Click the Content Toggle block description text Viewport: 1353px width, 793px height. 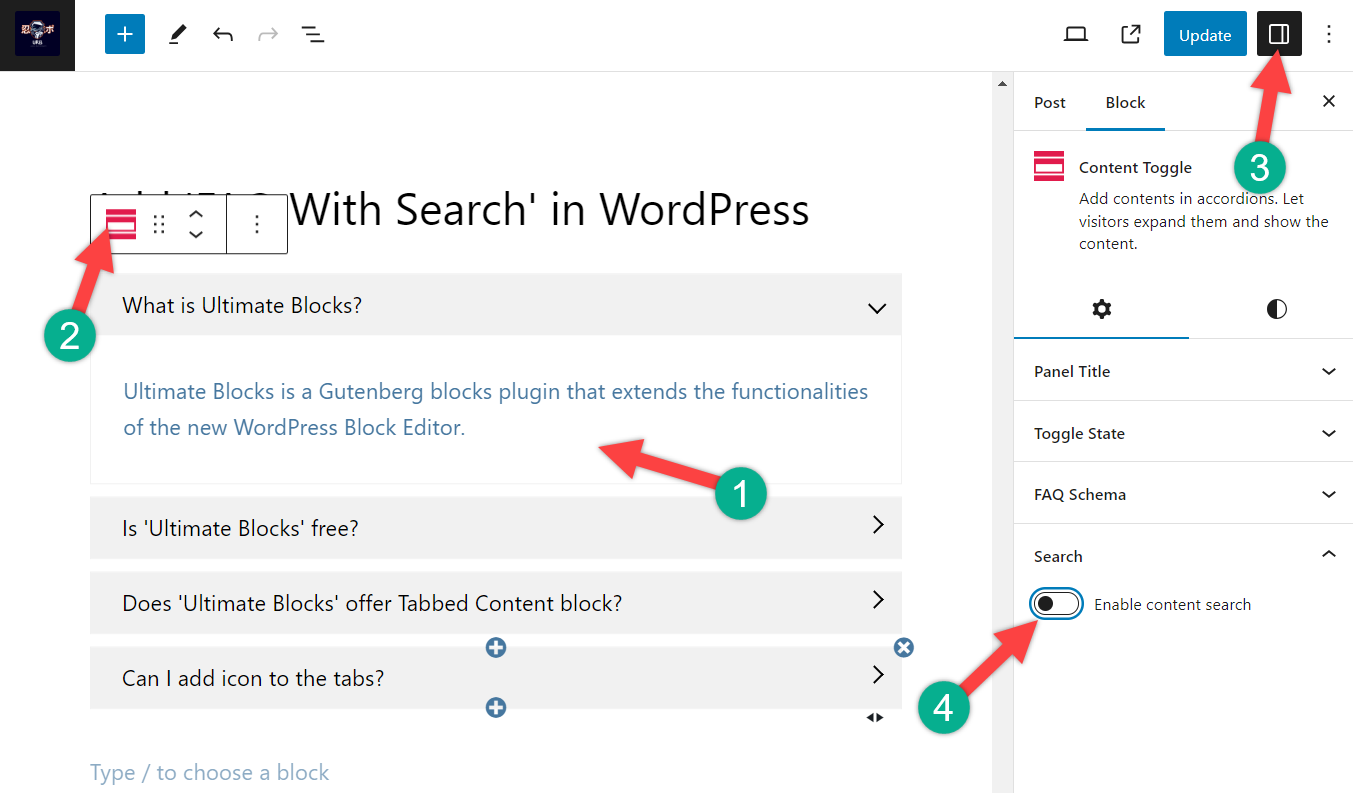point(1204,221)
